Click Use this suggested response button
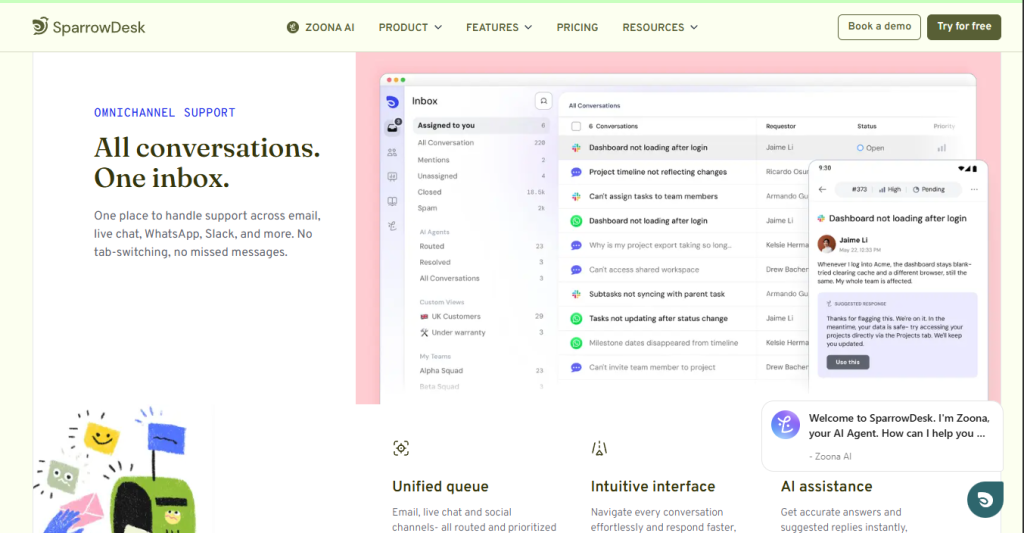The width and height of the screenshot is (1024, 533). click(x=848, y=362)
